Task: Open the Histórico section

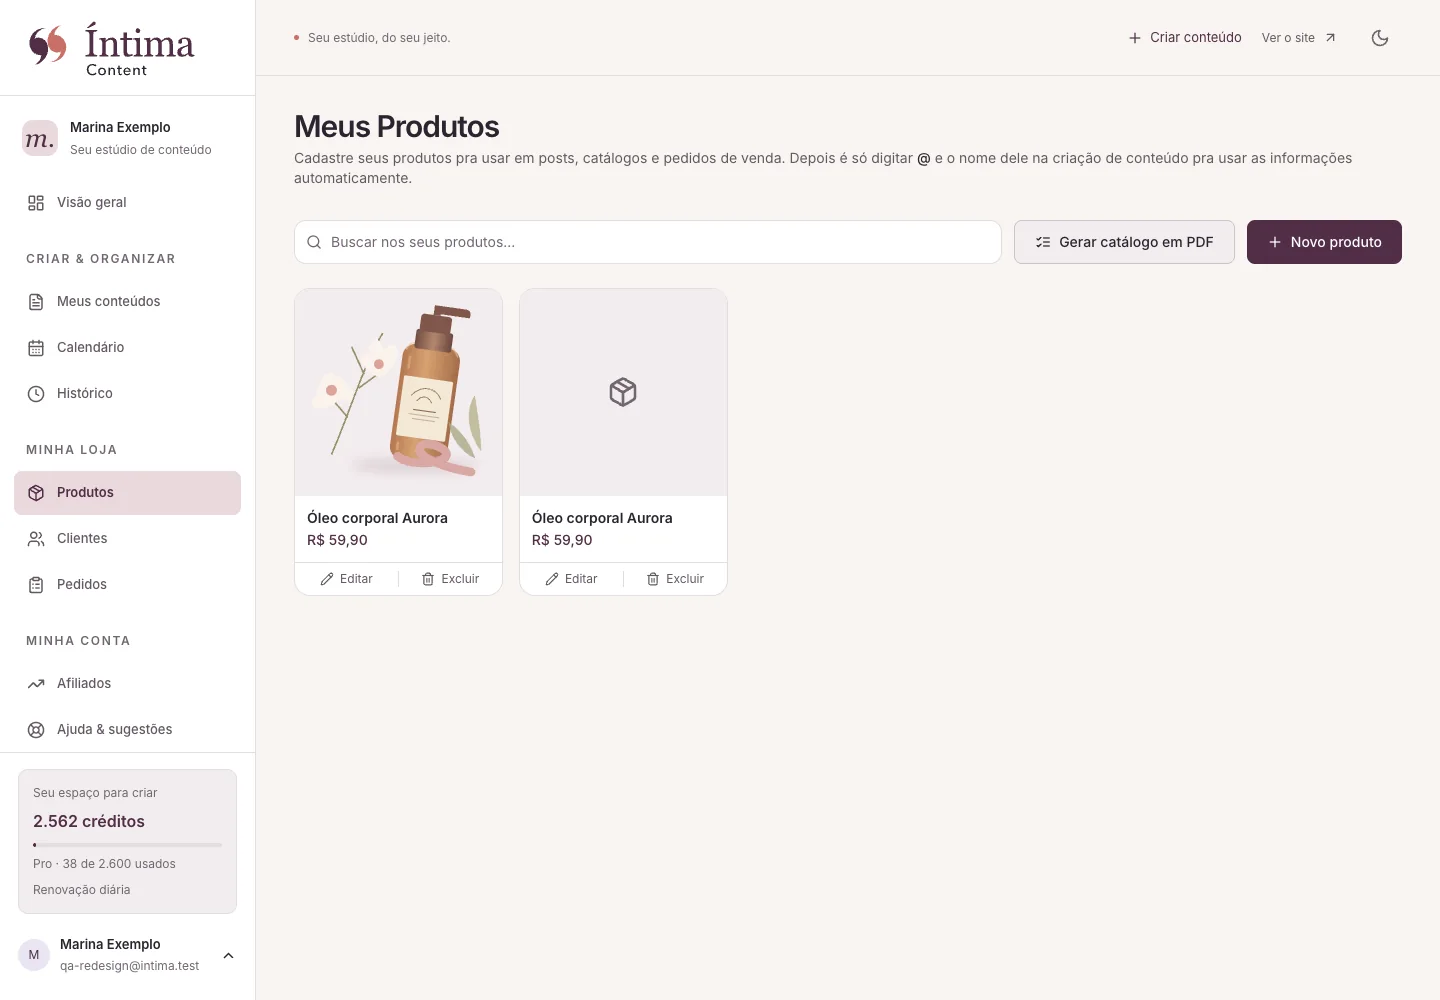Action: point(128,394)
